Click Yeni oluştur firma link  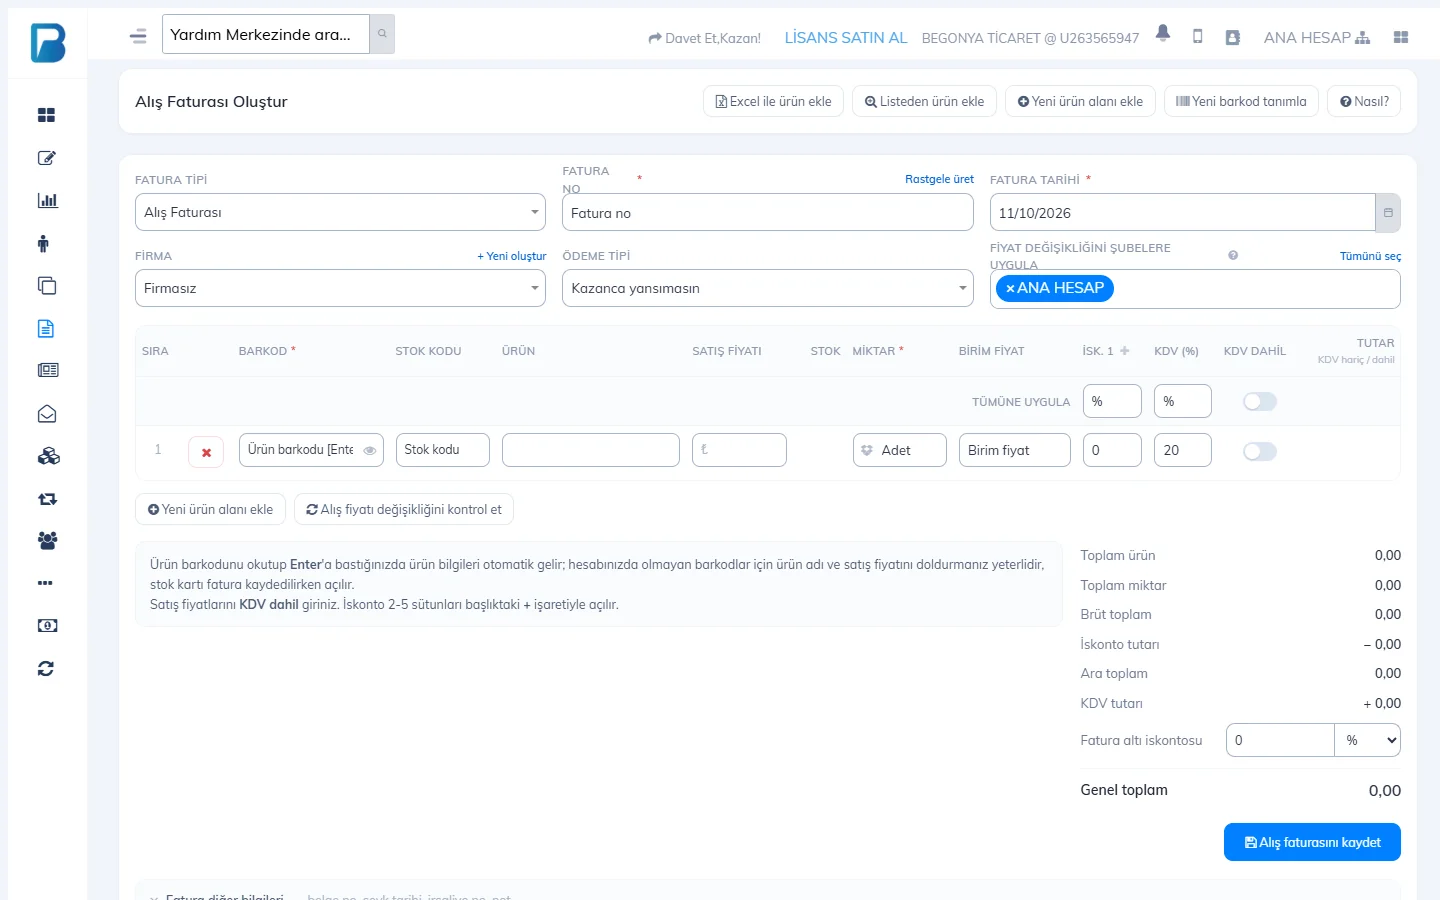pyautogui.click(x=512, y=256)
